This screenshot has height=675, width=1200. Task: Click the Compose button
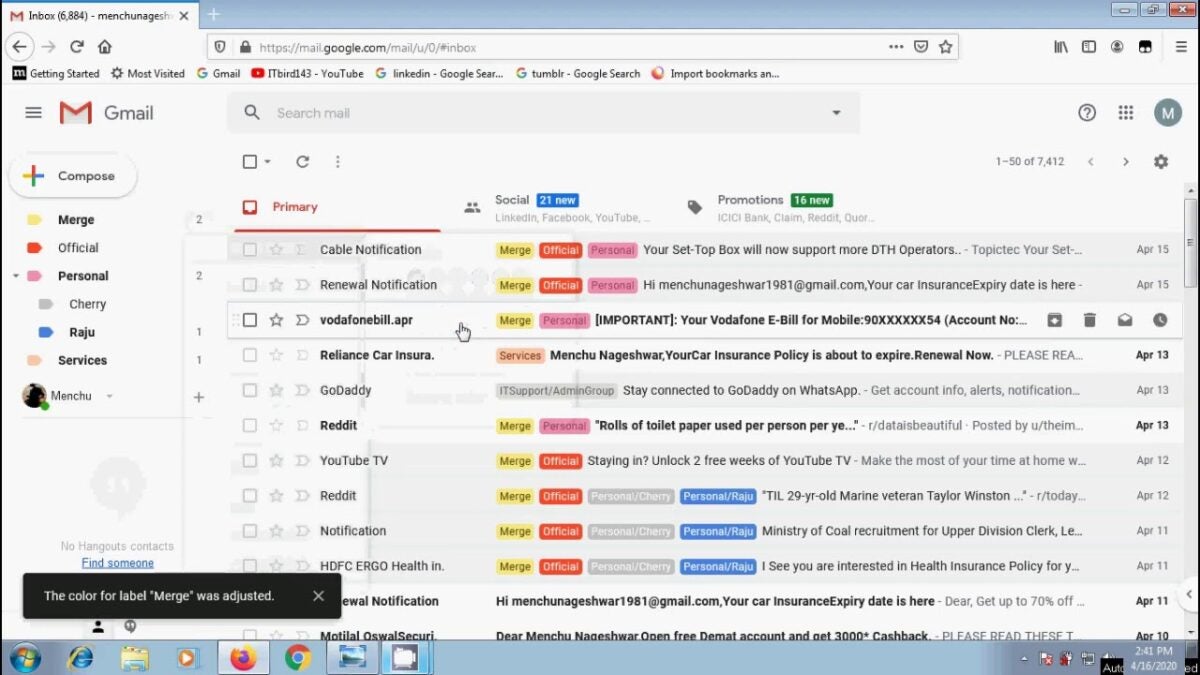tap(73, 176)
